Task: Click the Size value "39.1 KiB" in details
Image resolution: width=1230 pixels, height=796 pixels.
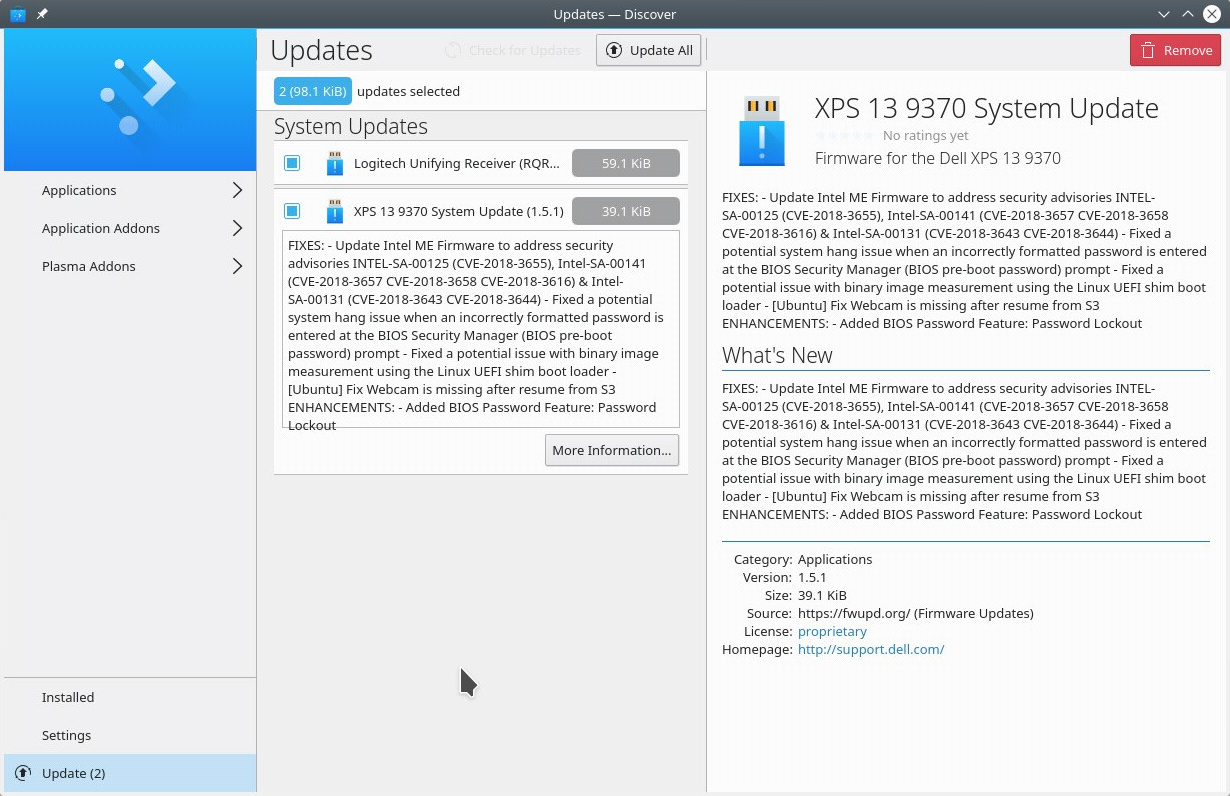Action: pyautogui.click(x=822, y=595)
